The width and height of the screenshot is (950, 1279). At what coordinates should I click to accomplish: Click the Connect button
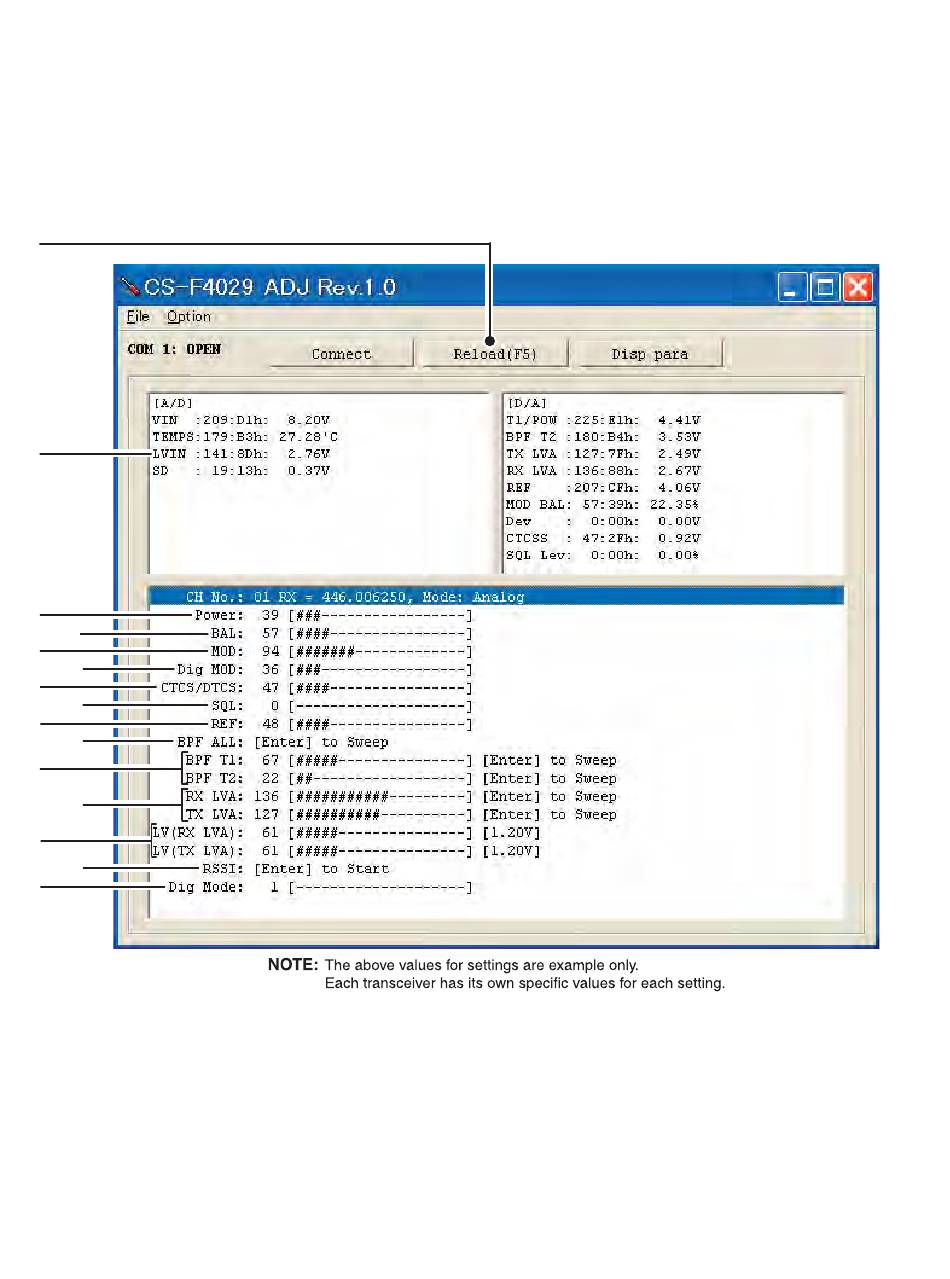tap(341, 354)
